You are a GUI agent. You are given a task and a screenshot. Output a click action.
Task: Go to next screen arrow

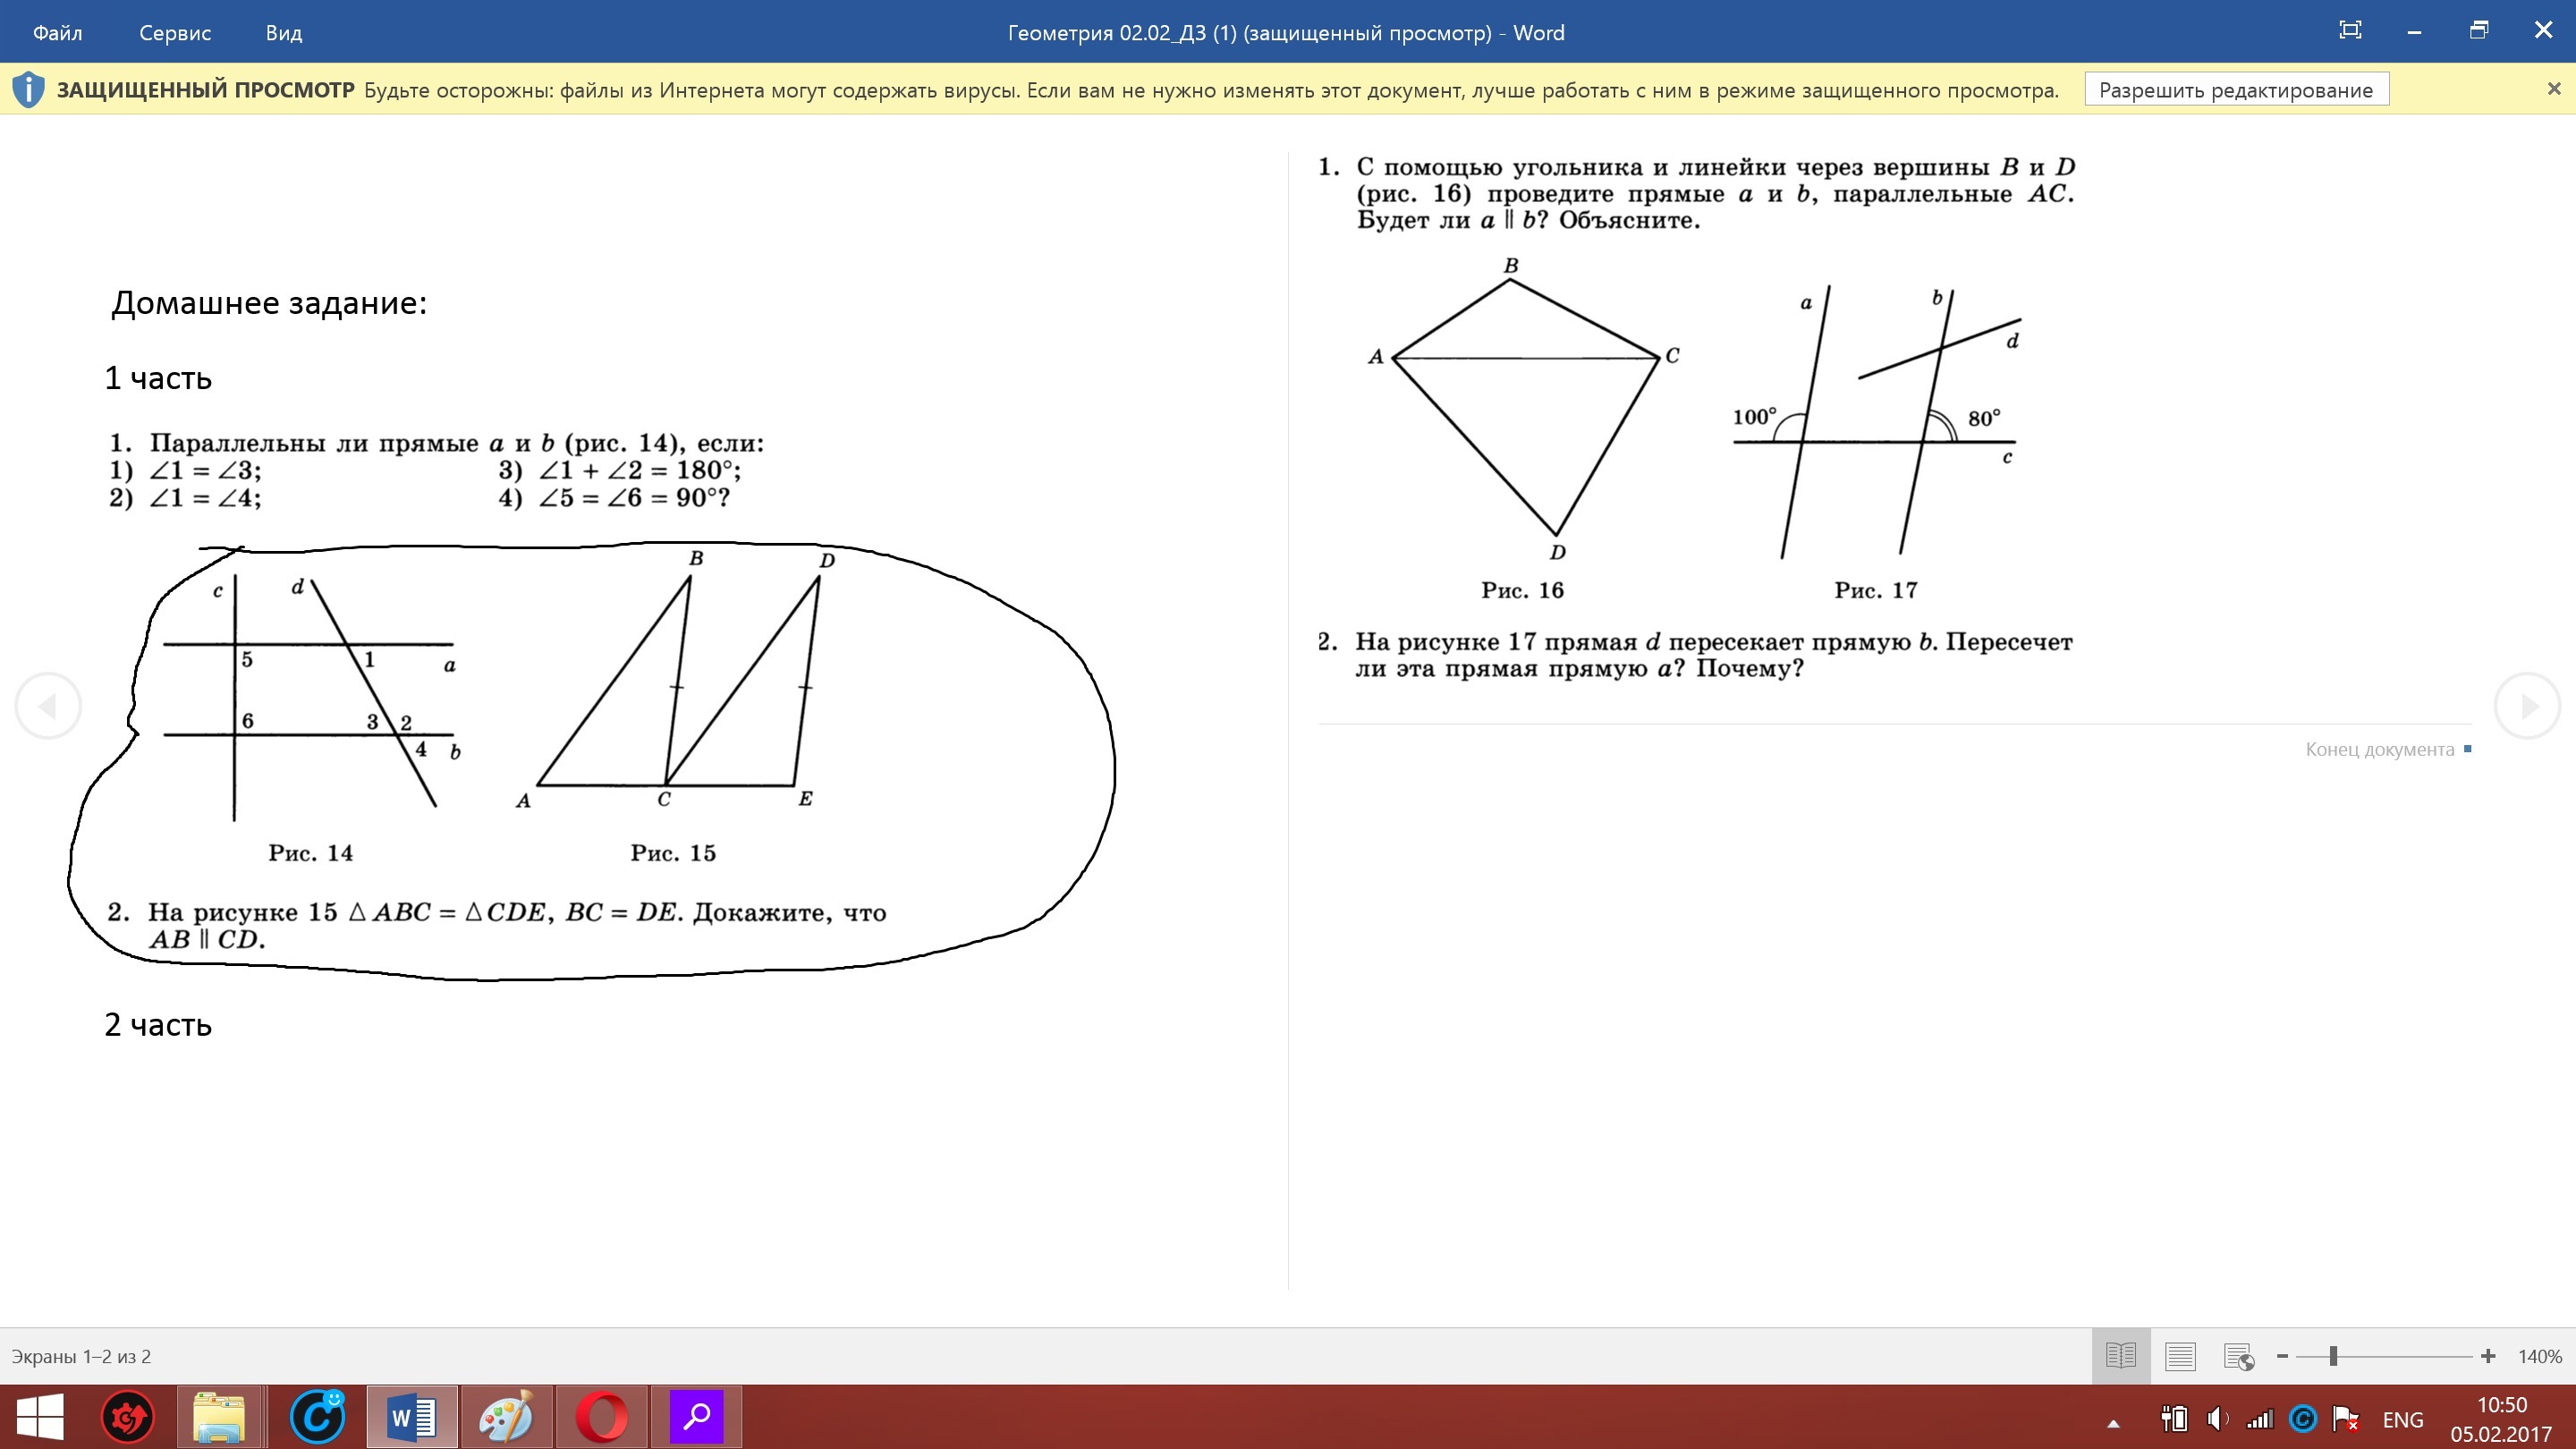(x=2527, y=706)
